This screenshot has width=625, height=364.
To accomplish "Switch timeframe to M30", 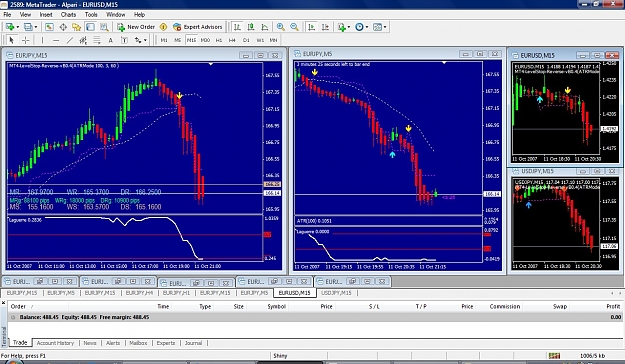I will pyautogui.click(x=205, y=40).
